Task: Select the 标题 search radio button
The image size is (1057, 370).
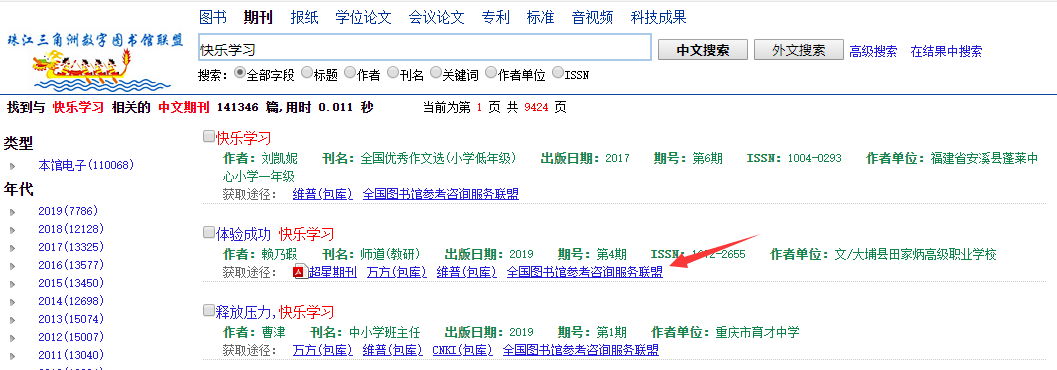Action: click(x=307, y=72)
